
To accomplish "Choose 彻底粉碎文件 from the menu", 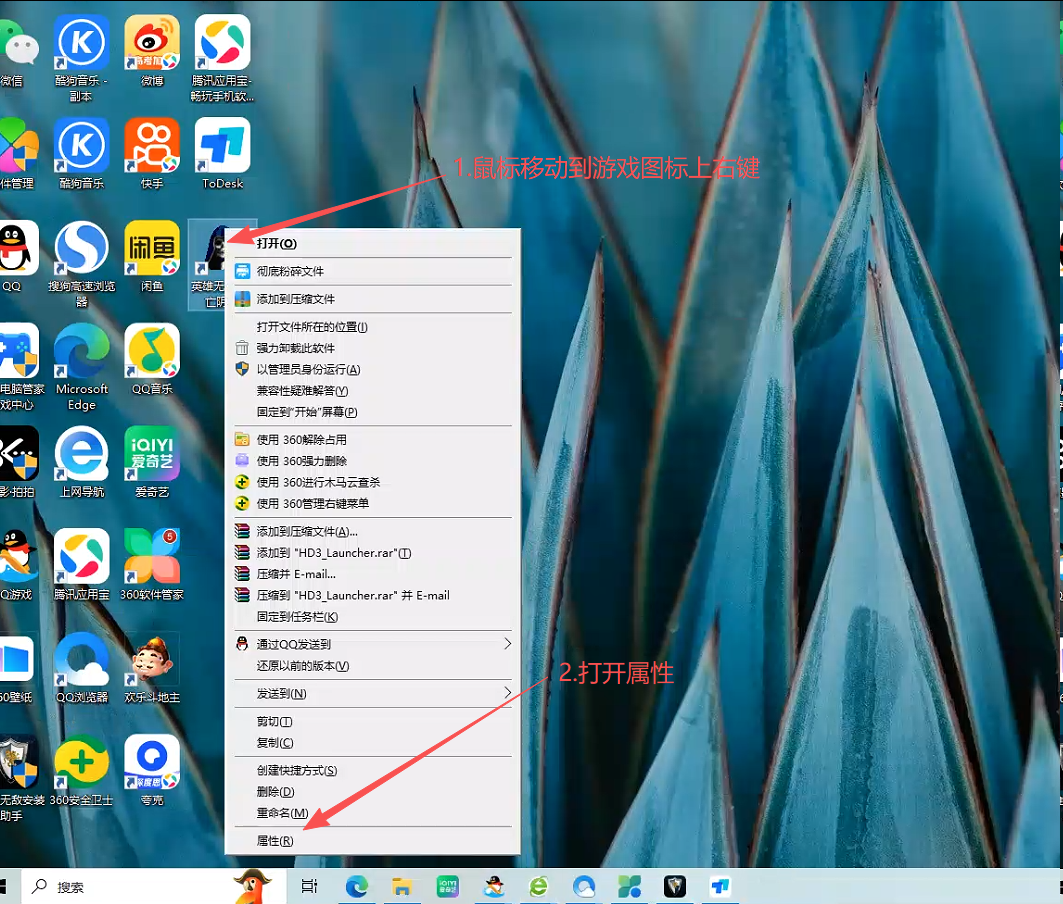I will pos(290,271).
